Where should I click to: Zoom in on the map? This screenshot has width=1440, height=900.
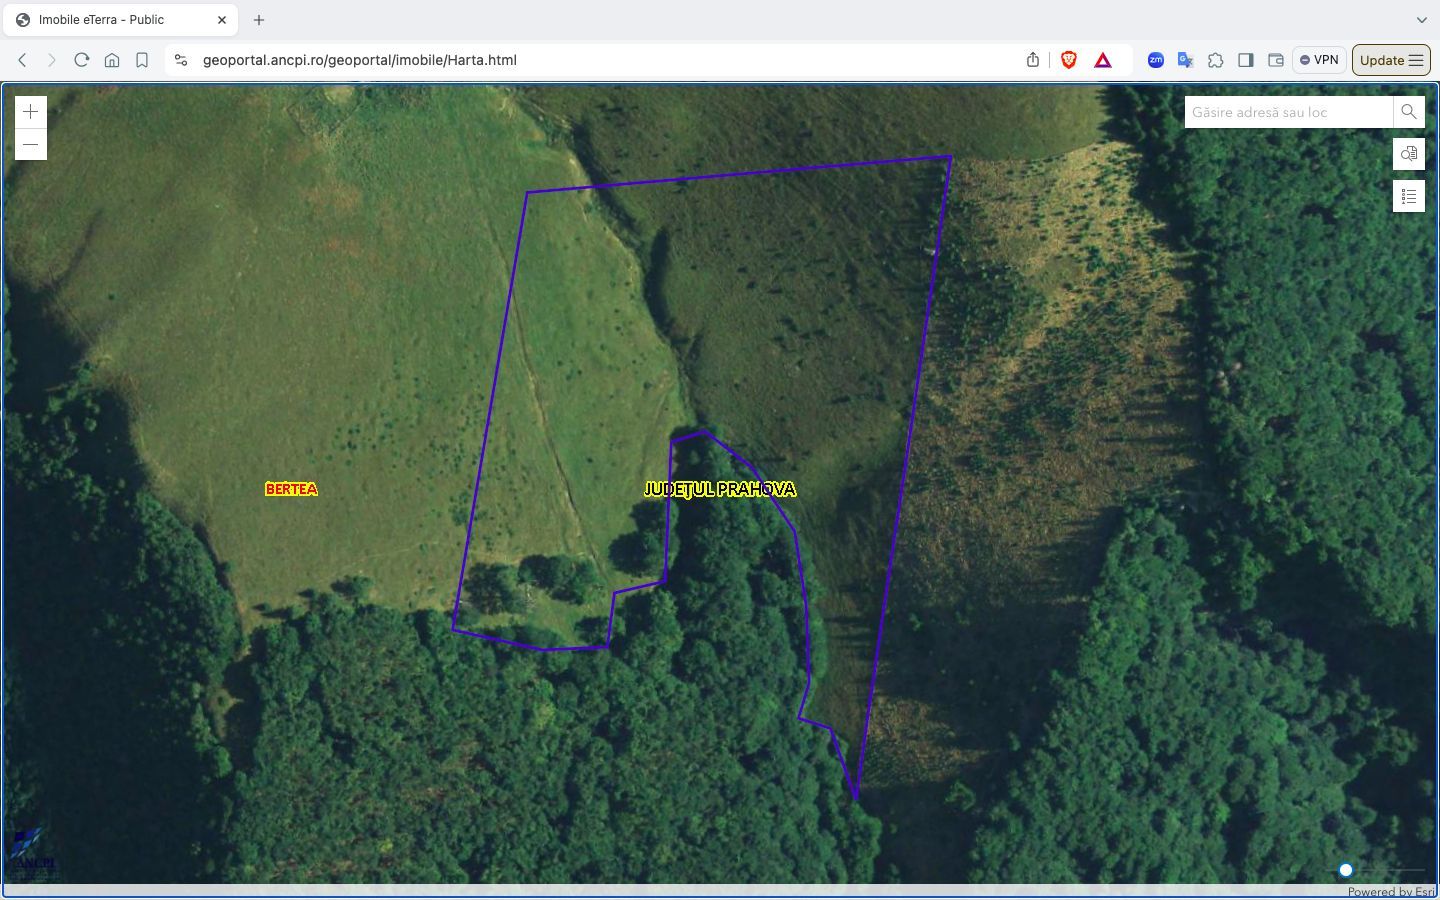[x=30, y=111]
